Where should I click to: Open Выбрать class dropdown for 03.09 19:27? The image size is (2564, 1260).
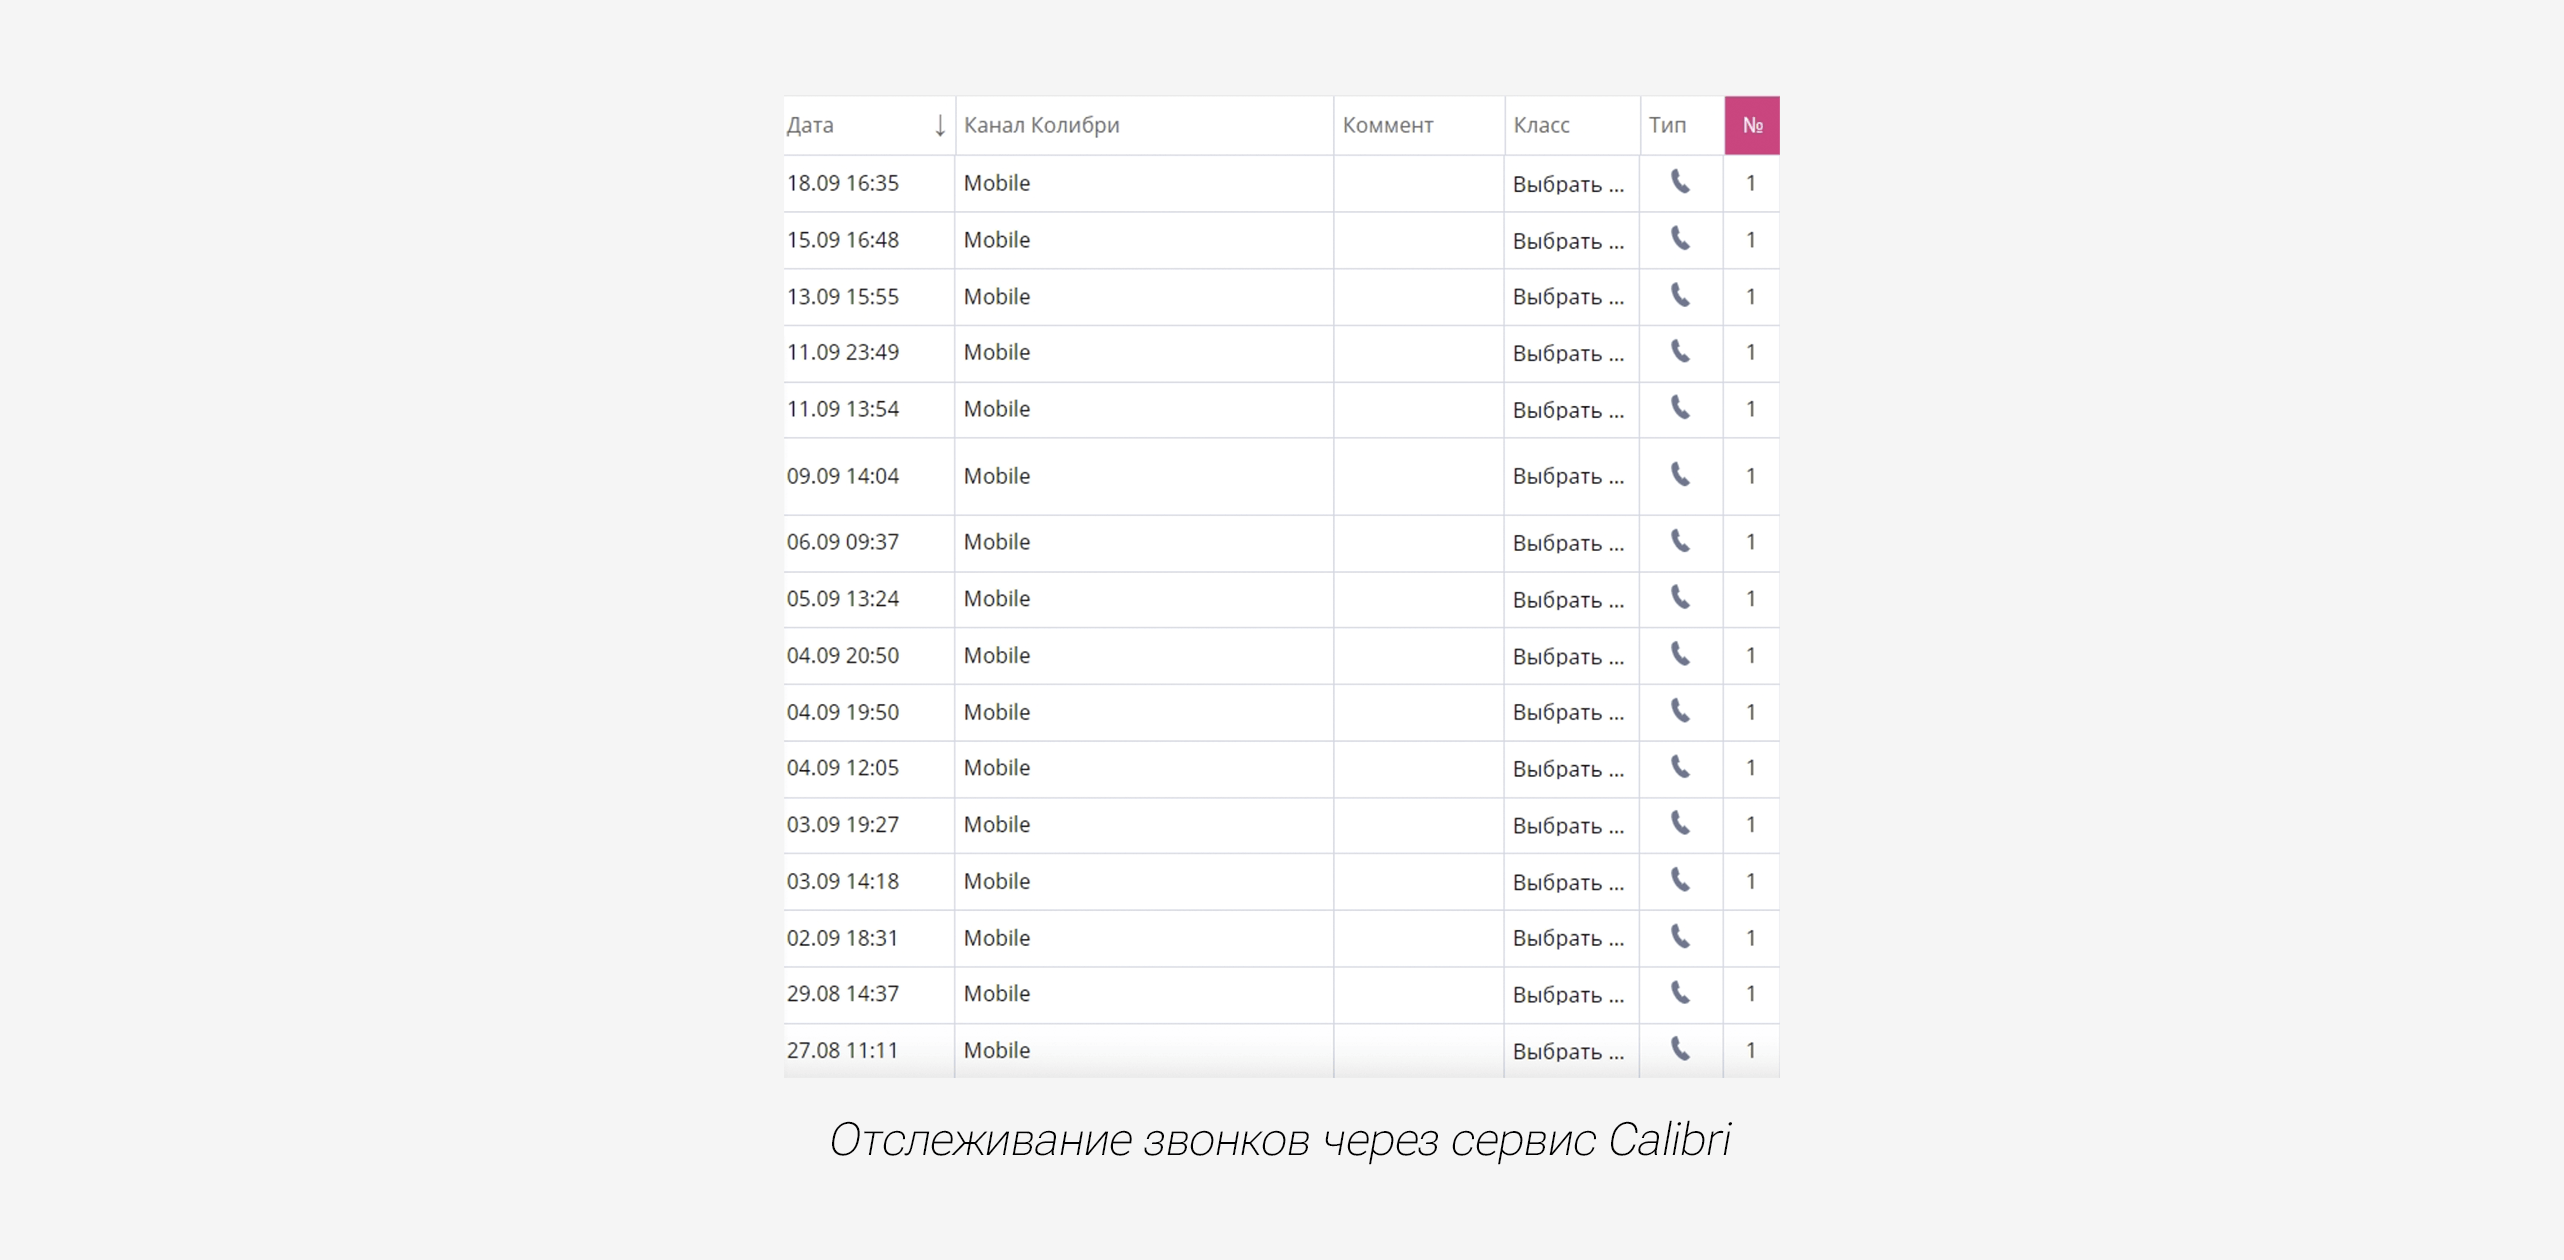(x=1568, y=826)
